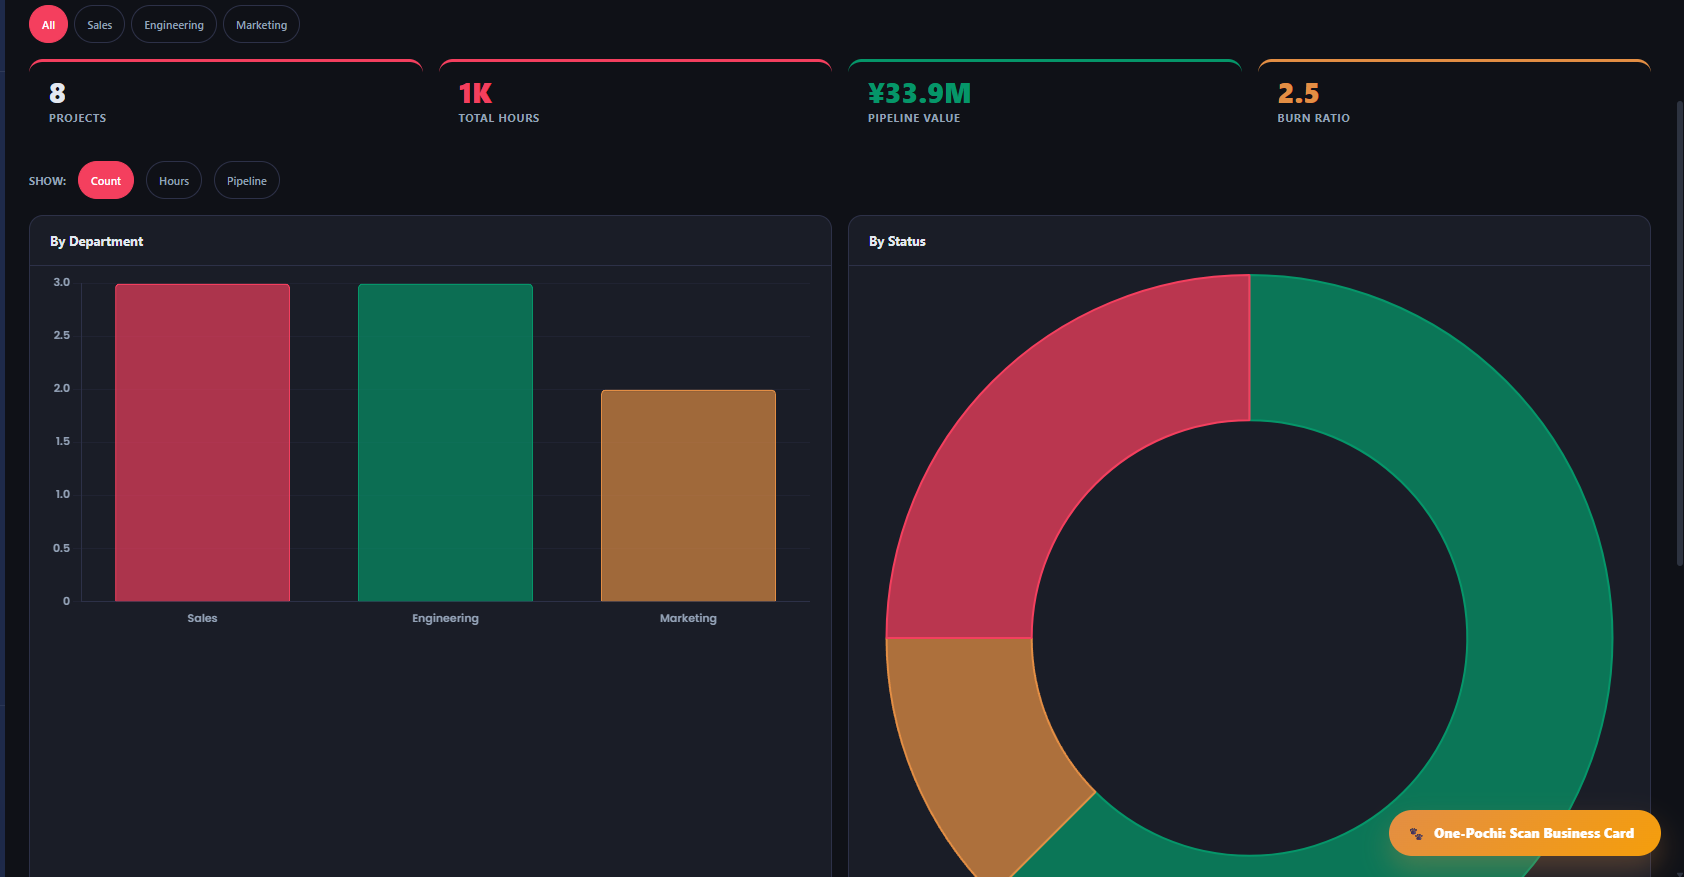Click the 2.5 Burn Ratio card

[1454, 99]
